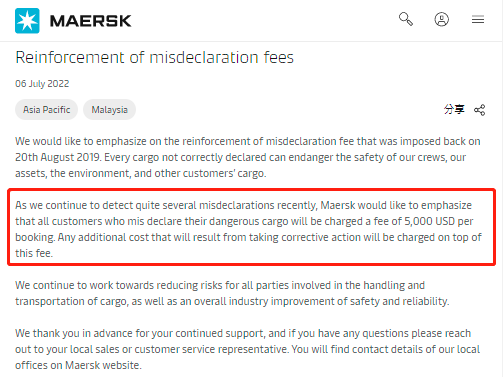Click the 分享 share label
The width and height of the screenshot is (503, 377).
pyautogui.click(x=454, y=109)
